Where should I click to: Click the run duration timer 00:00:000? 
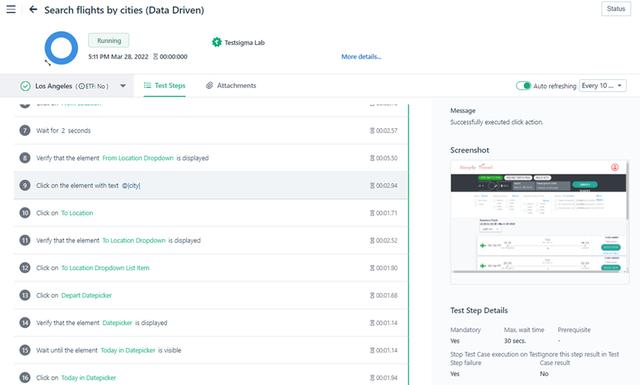point(173,57)
